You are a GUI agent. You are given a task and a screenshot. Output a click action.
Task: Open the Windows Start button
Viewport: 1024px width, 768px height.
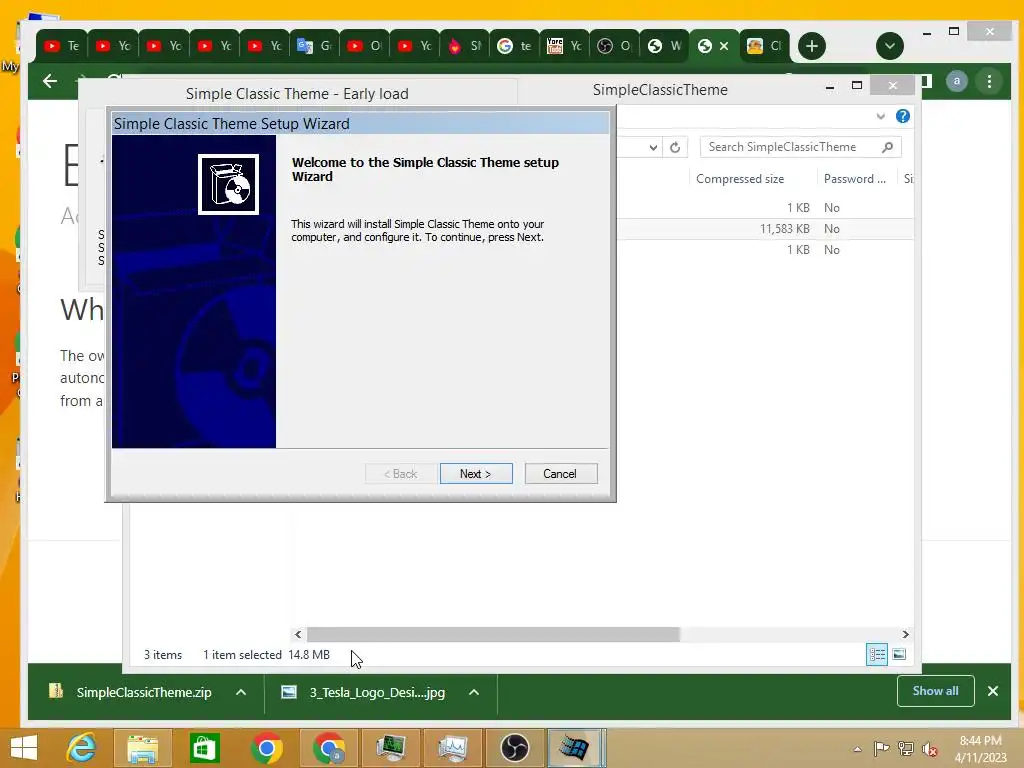pyautogui.click(x=24, y=748)
